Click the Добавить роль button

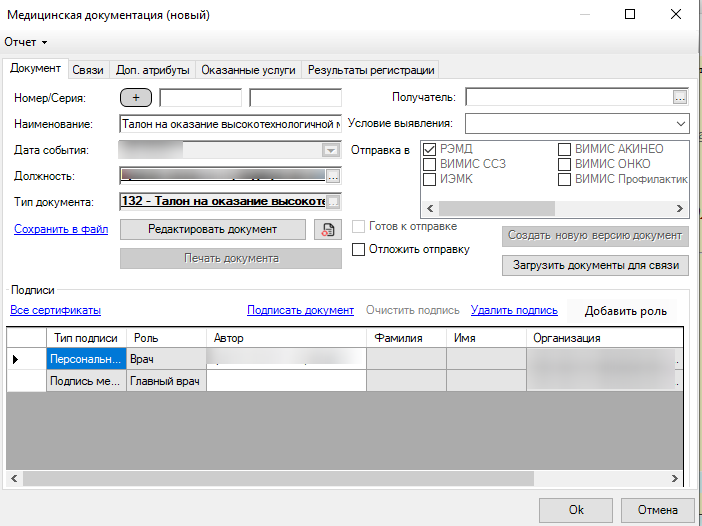click(x=625, y=311)
